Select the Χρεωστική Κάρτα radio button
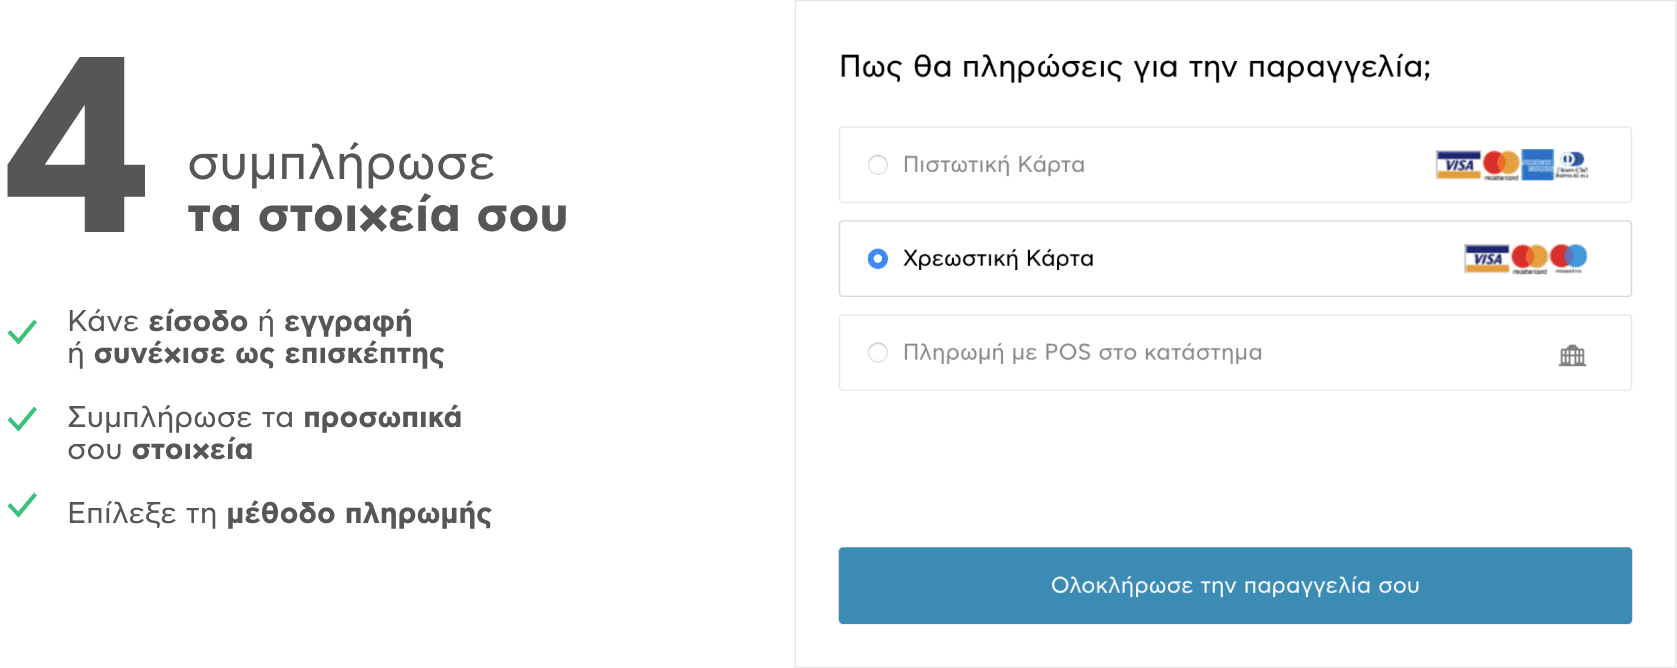This screenshot has width=1677, height=668. pyautogui.click(x=878, y=259)
